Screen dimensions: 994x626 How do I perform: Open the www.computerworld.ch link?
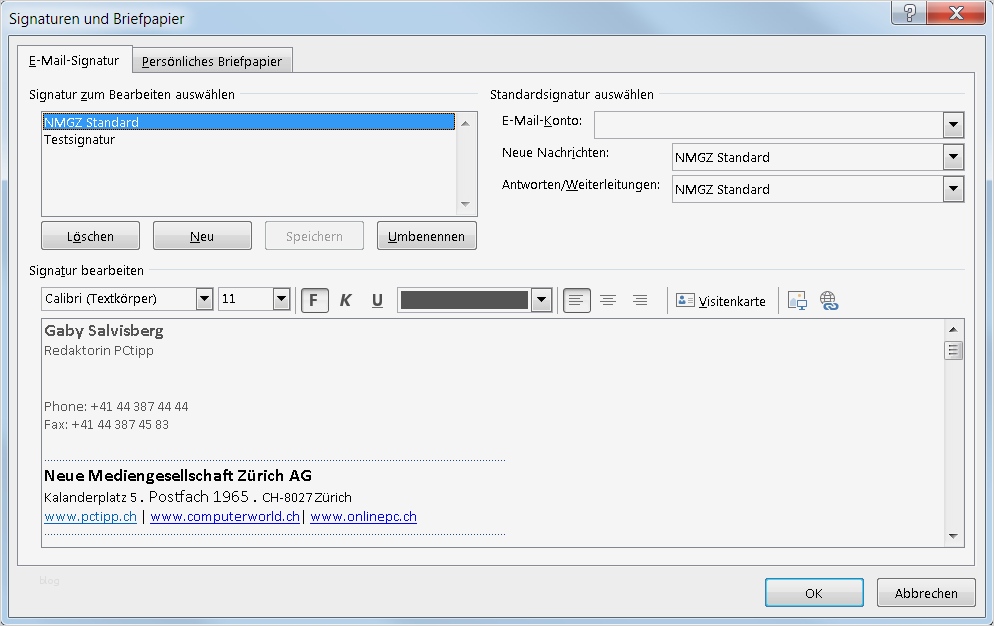(x=225, y=517)
